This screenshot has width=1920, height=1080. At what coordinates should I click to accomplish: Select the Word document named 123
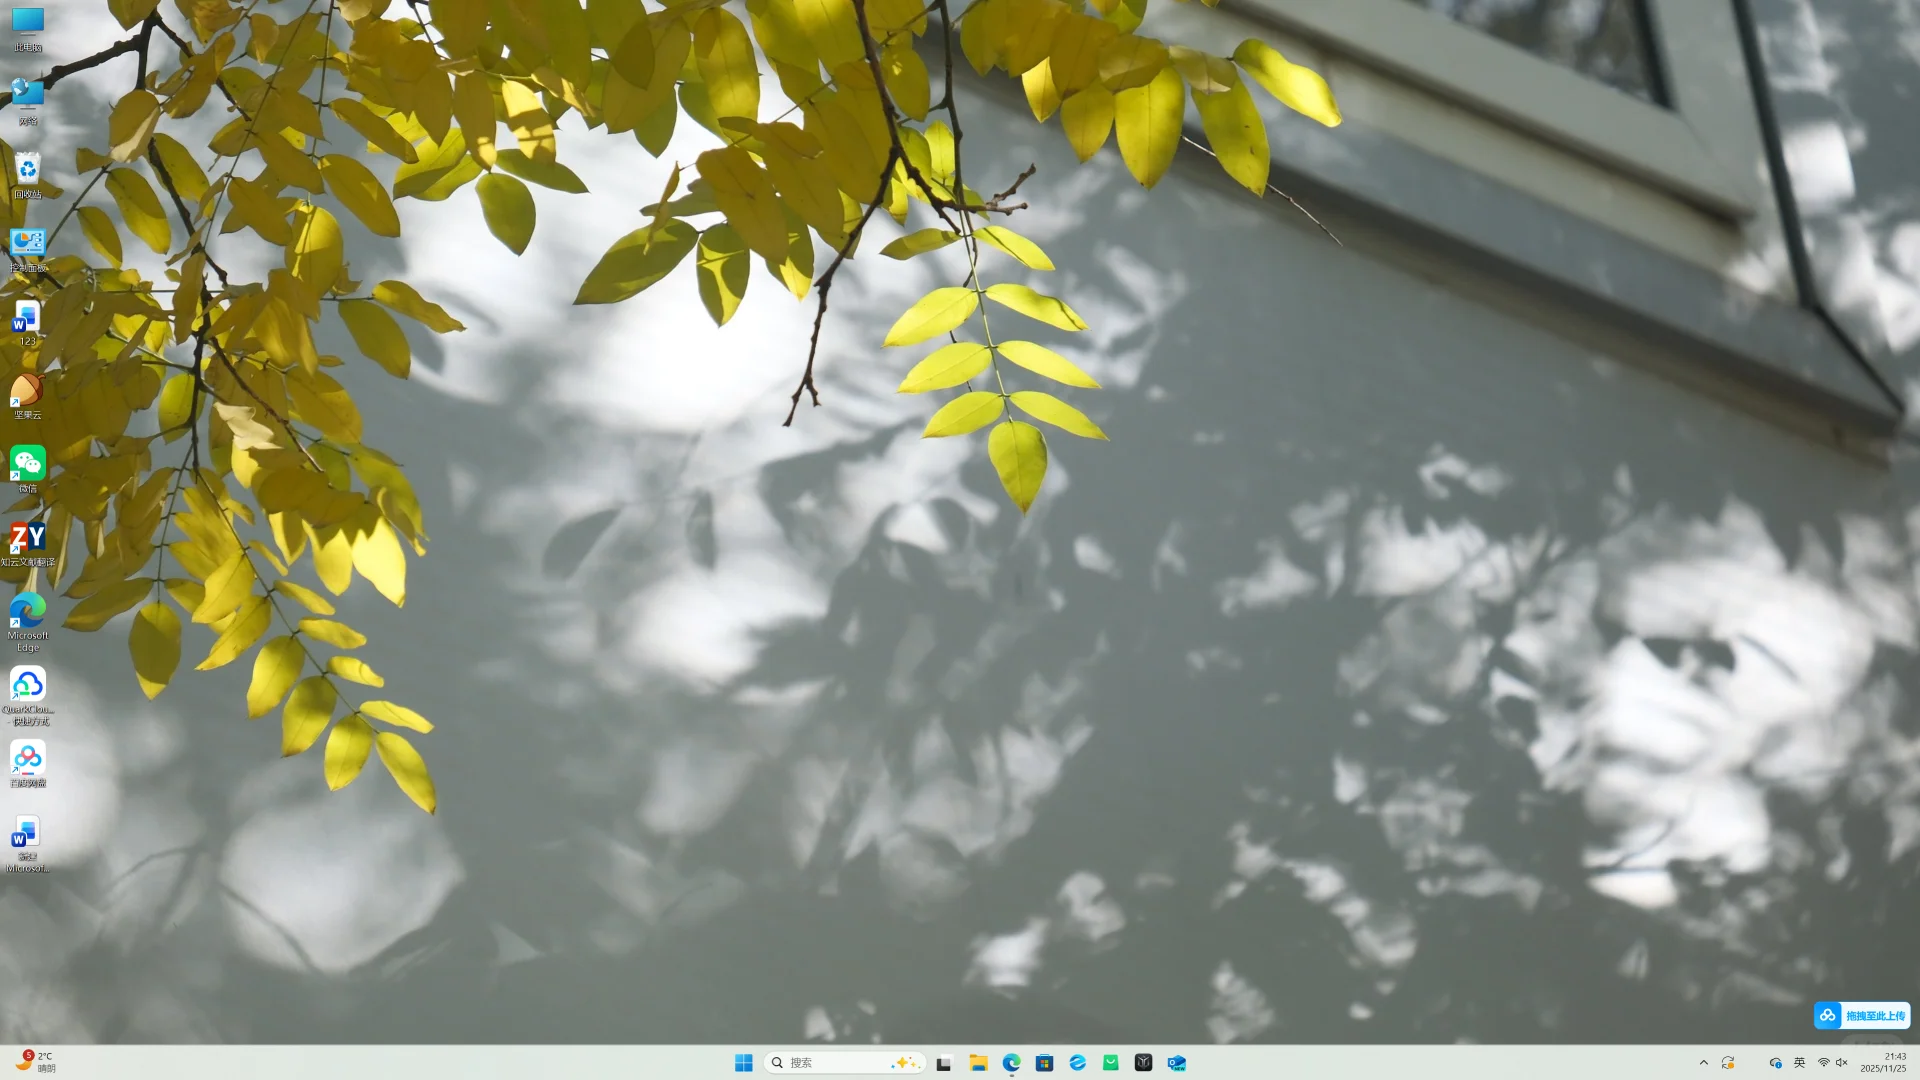point(27,319)
